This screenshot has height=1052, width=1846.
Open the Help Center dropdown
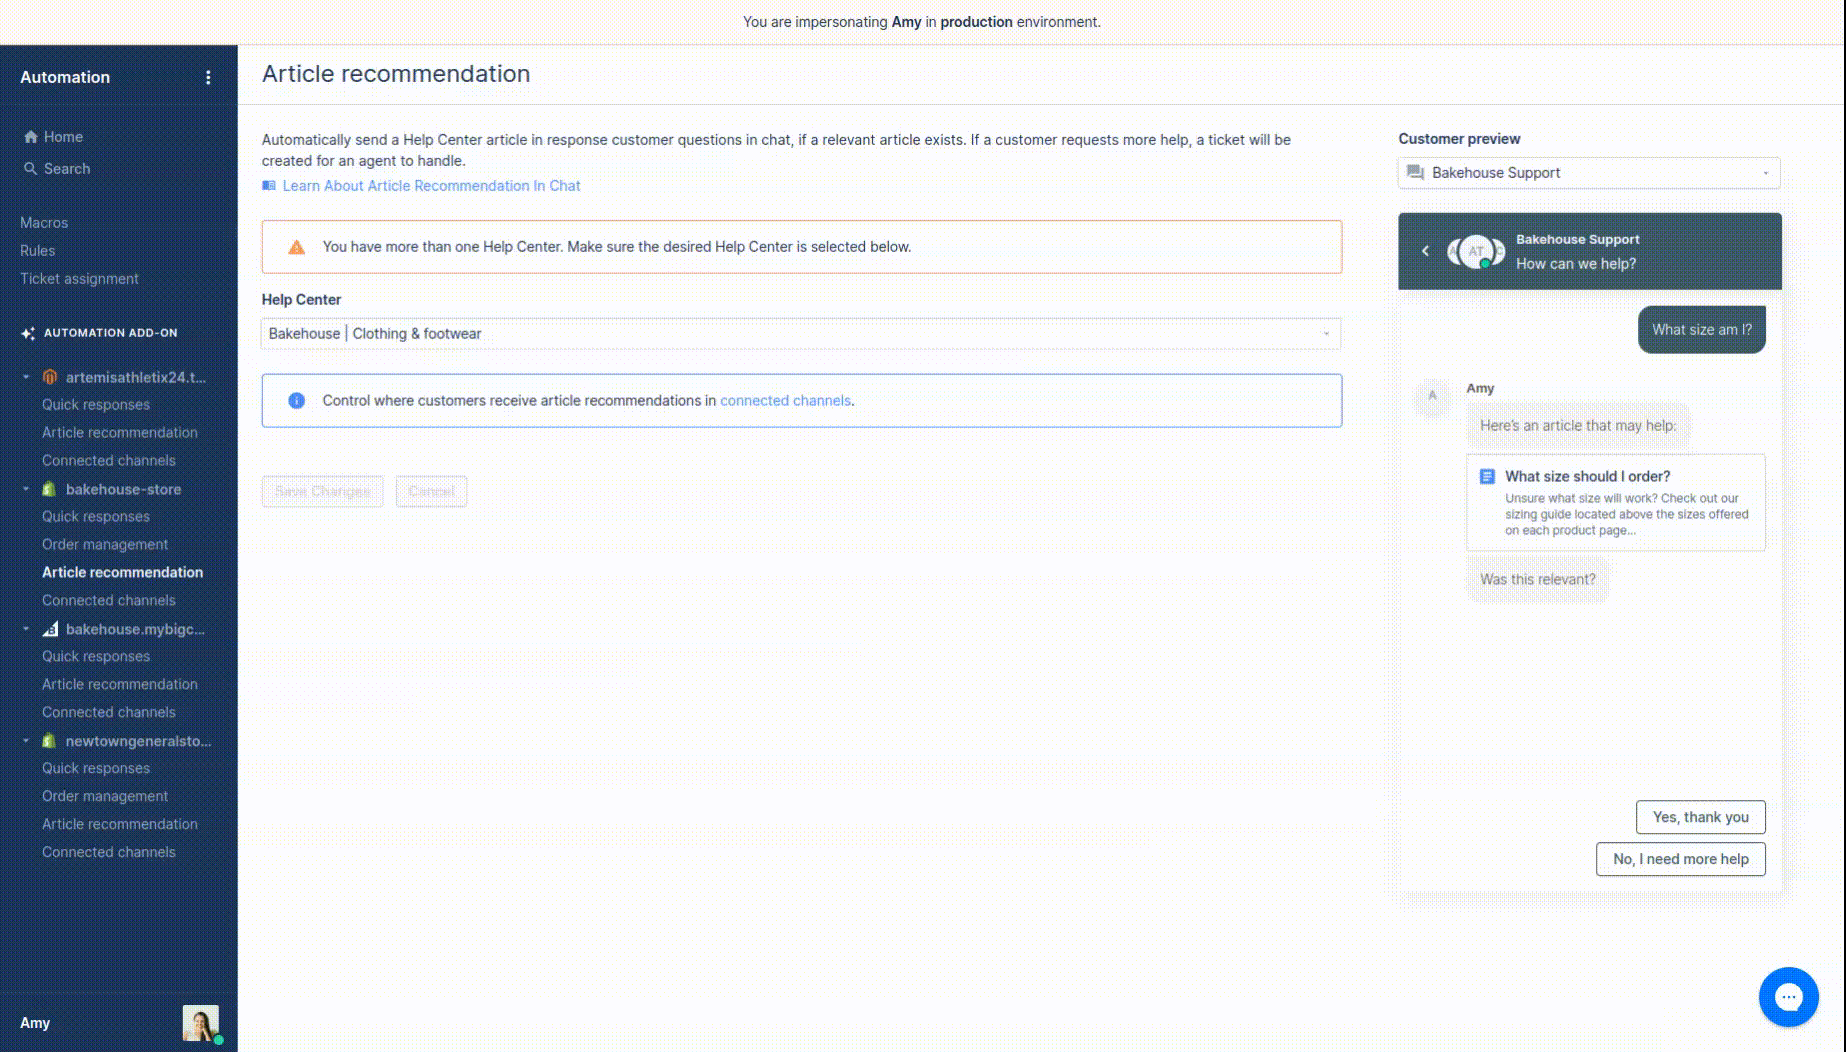pos(801,334)
